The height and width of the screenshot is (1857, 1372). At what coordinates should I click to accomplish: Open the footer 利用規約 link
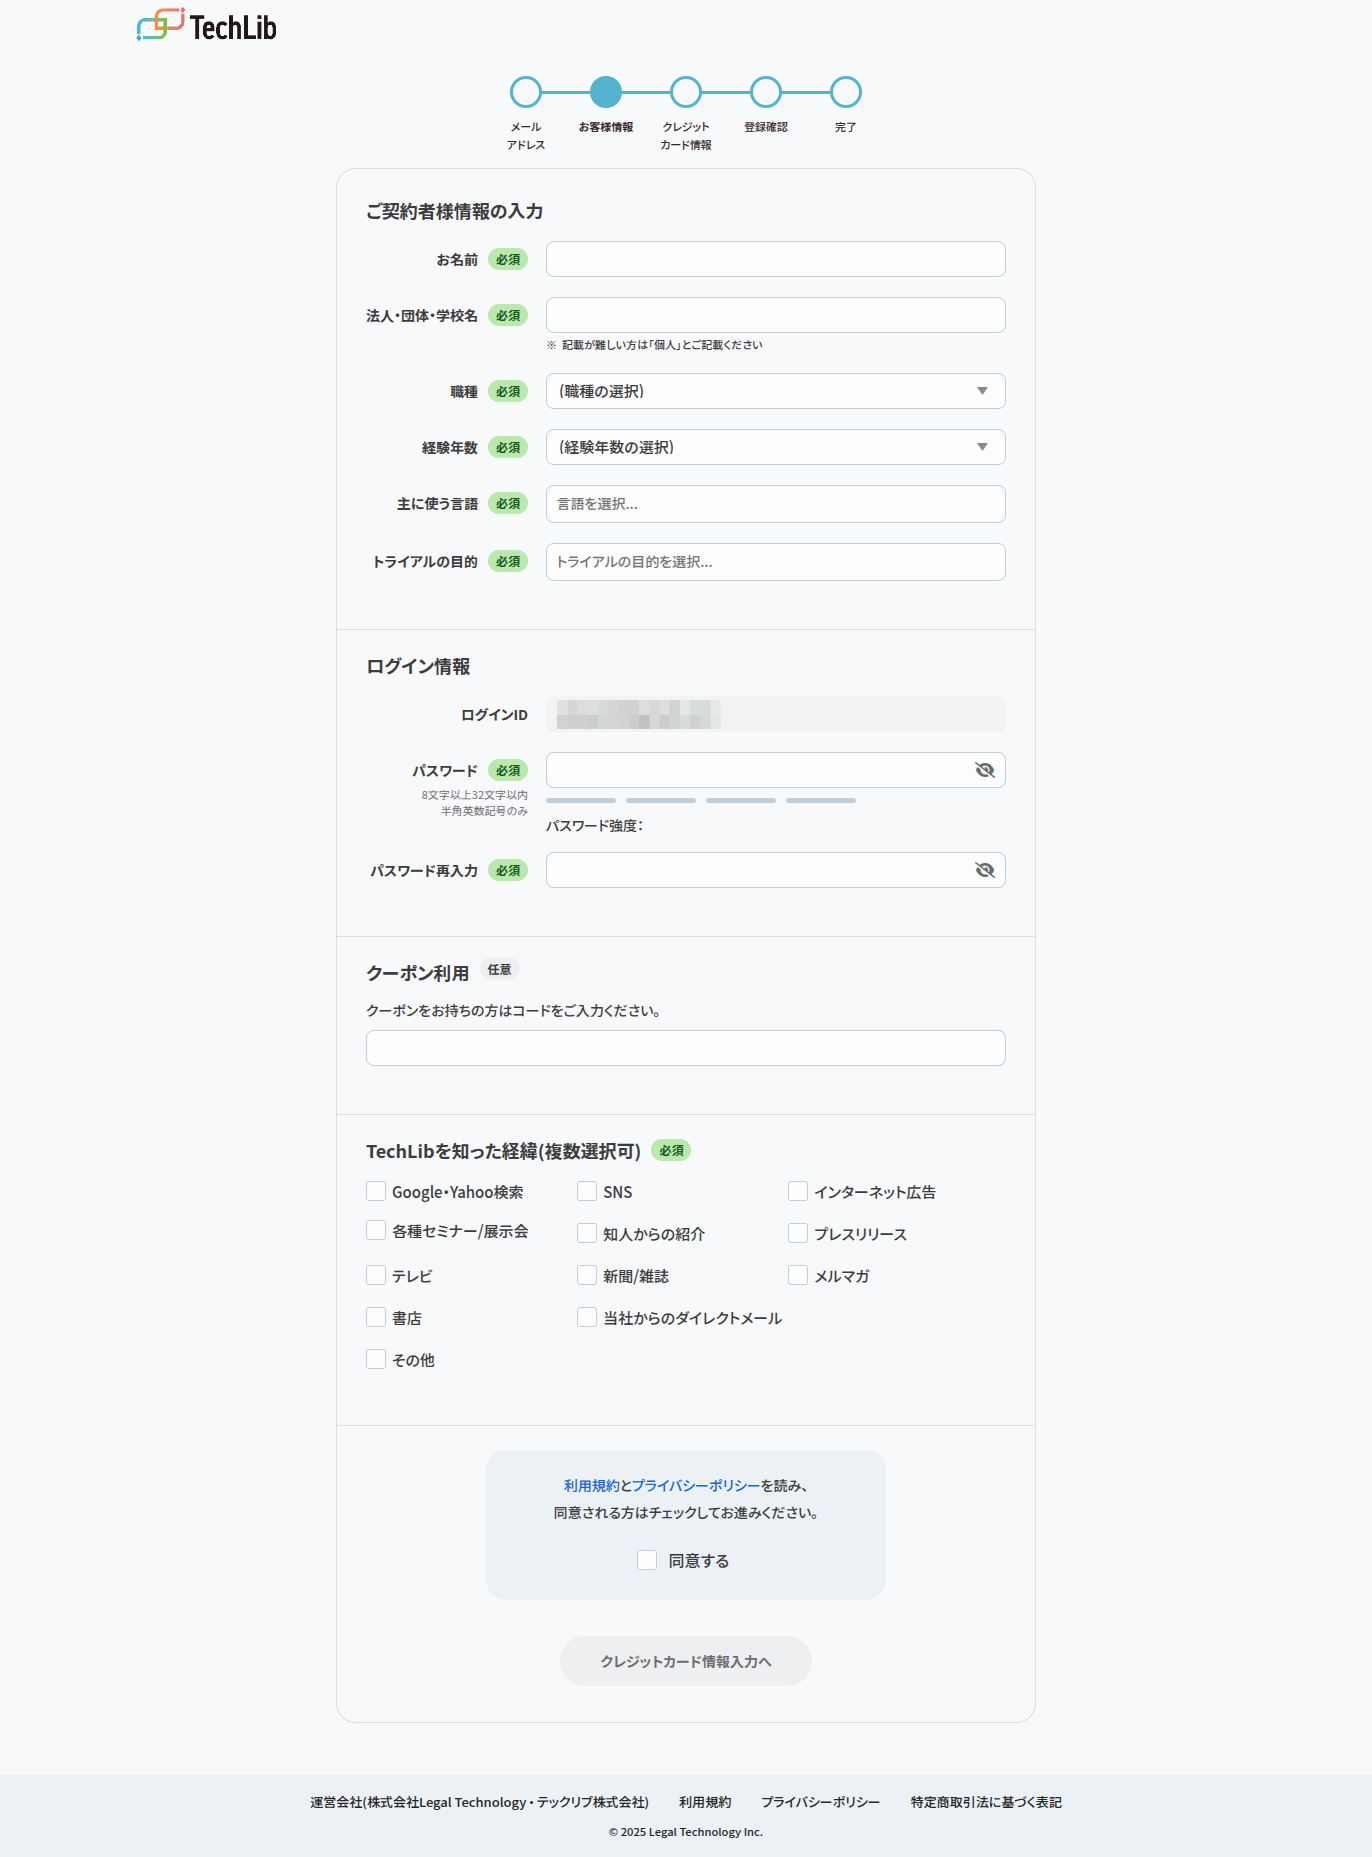click(705, 1802)
